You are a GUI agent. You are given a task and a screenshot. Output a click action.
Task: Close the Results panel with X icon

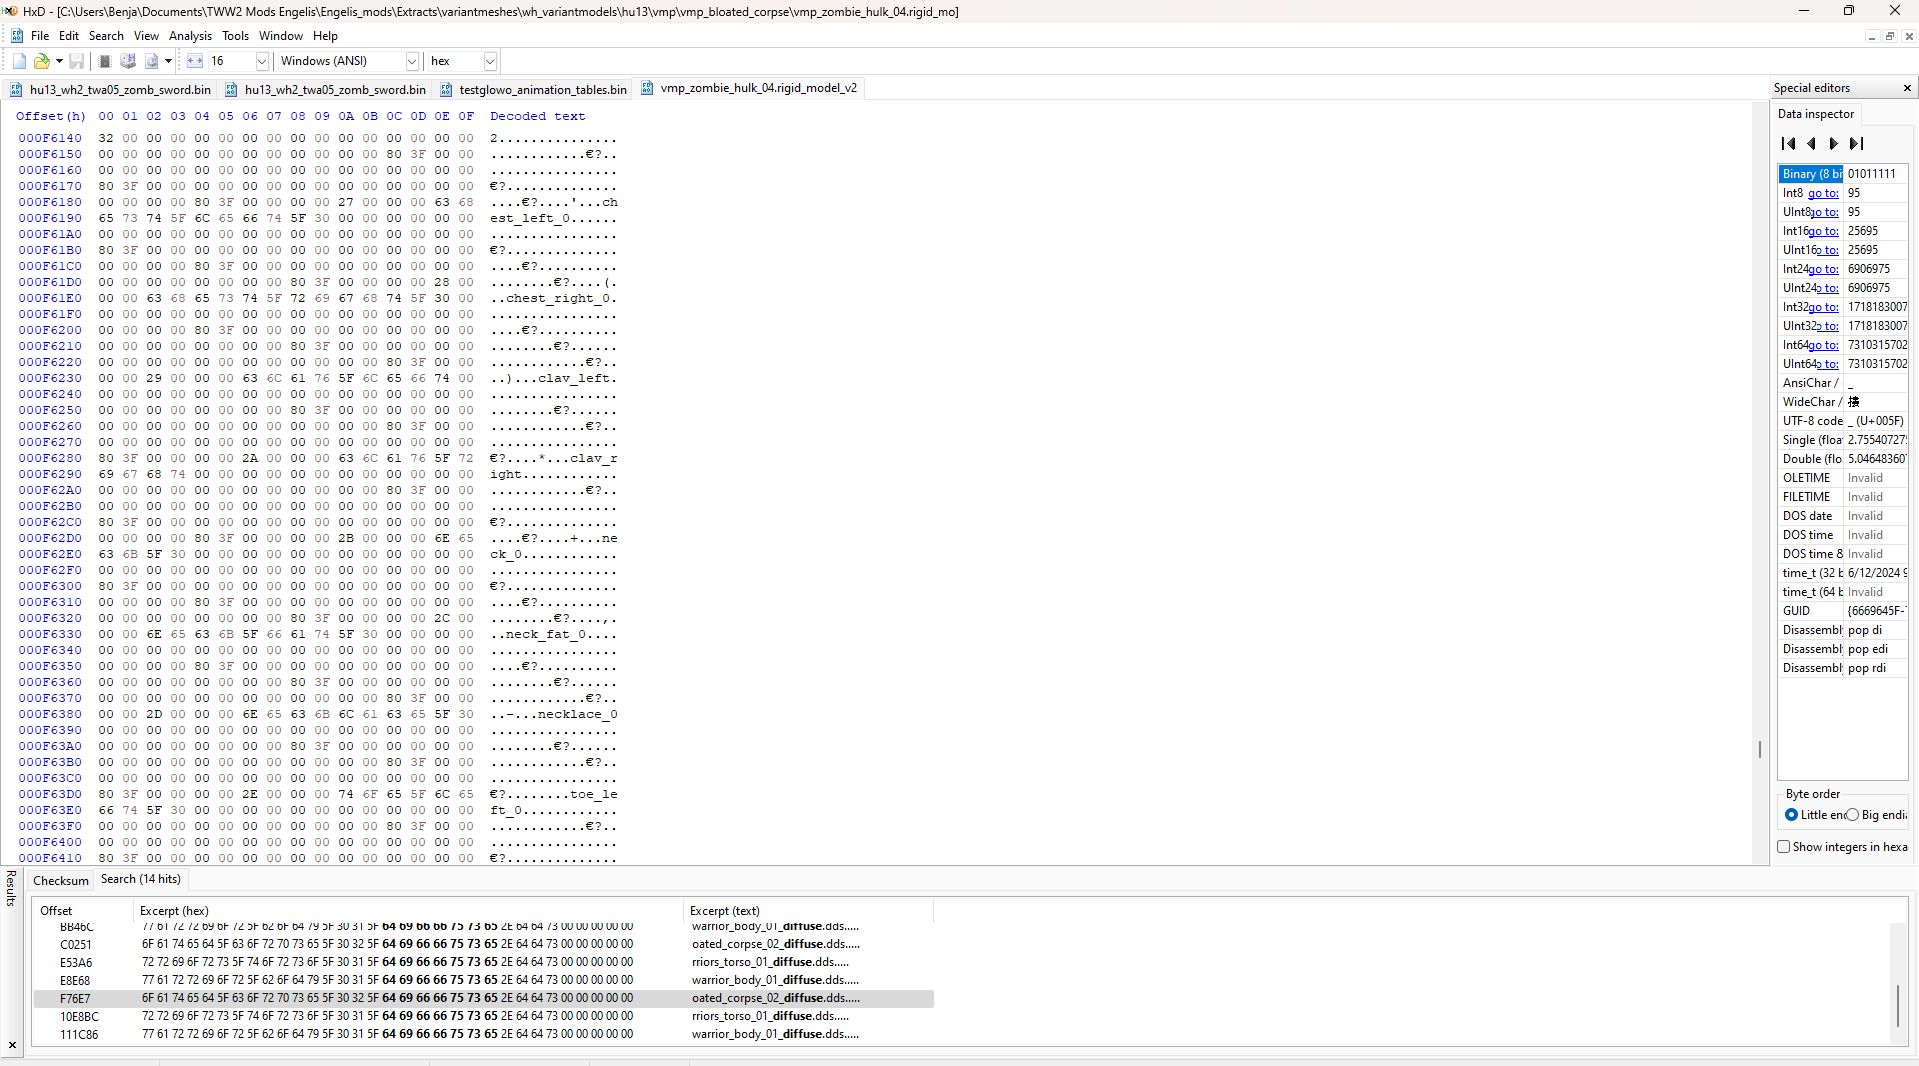pos(12,1045)
